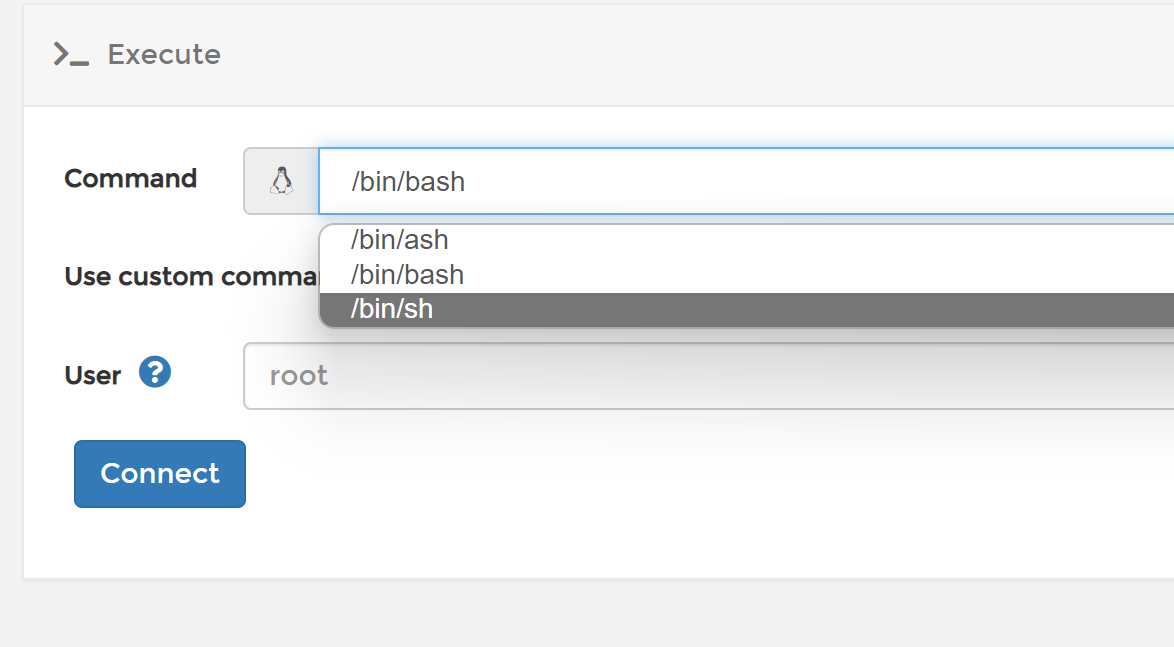
Task: Click the User label text
Action: tap(93, 375)
